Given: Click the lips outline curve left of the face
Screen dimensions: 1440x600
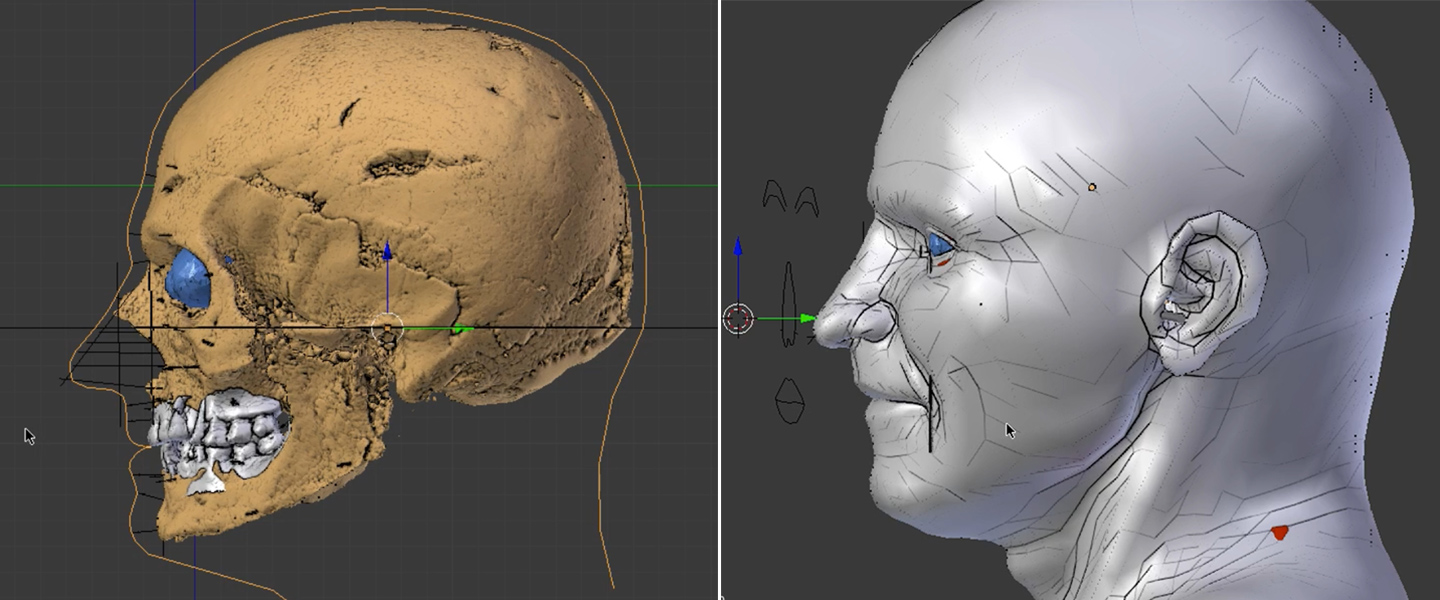Looking at the screenshot, I should pos(790,399).
